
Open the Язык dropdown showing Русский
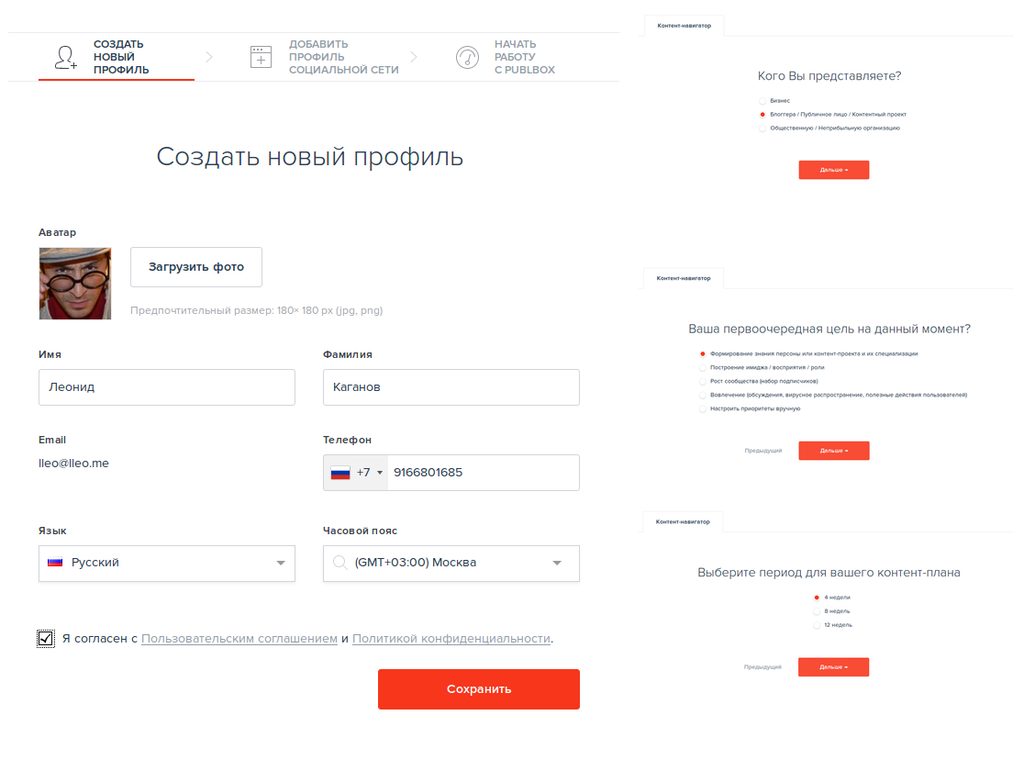(167, 563)
